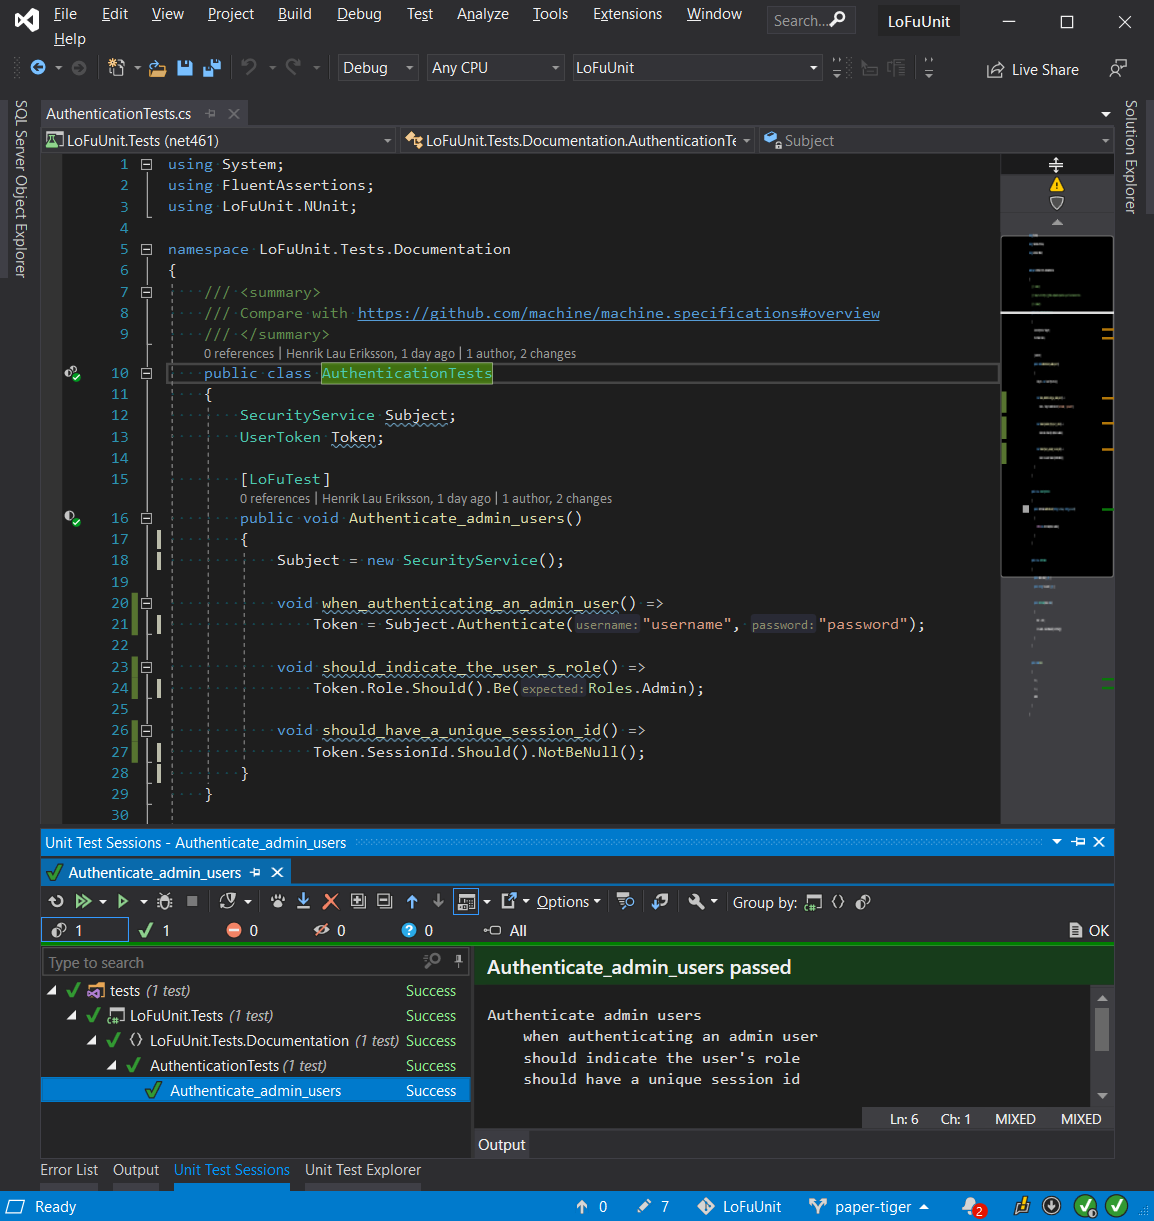Open the Analyze menu

point(483,14)
